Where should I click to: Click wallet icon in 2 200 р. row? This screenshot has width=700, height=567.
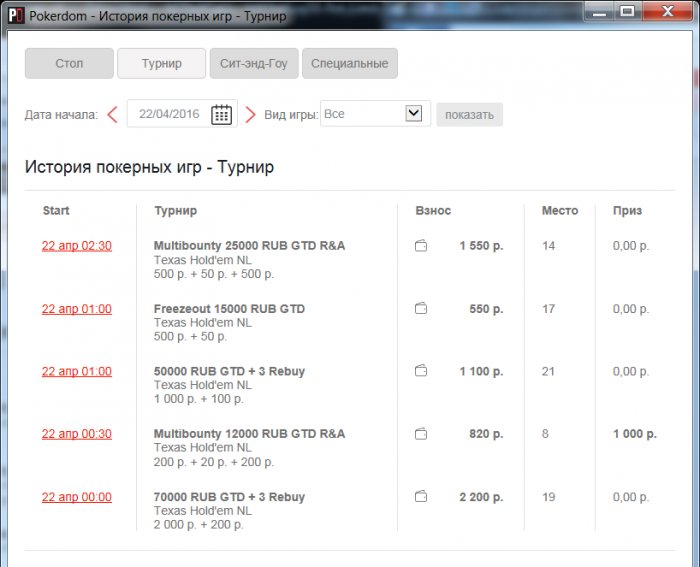421,496
